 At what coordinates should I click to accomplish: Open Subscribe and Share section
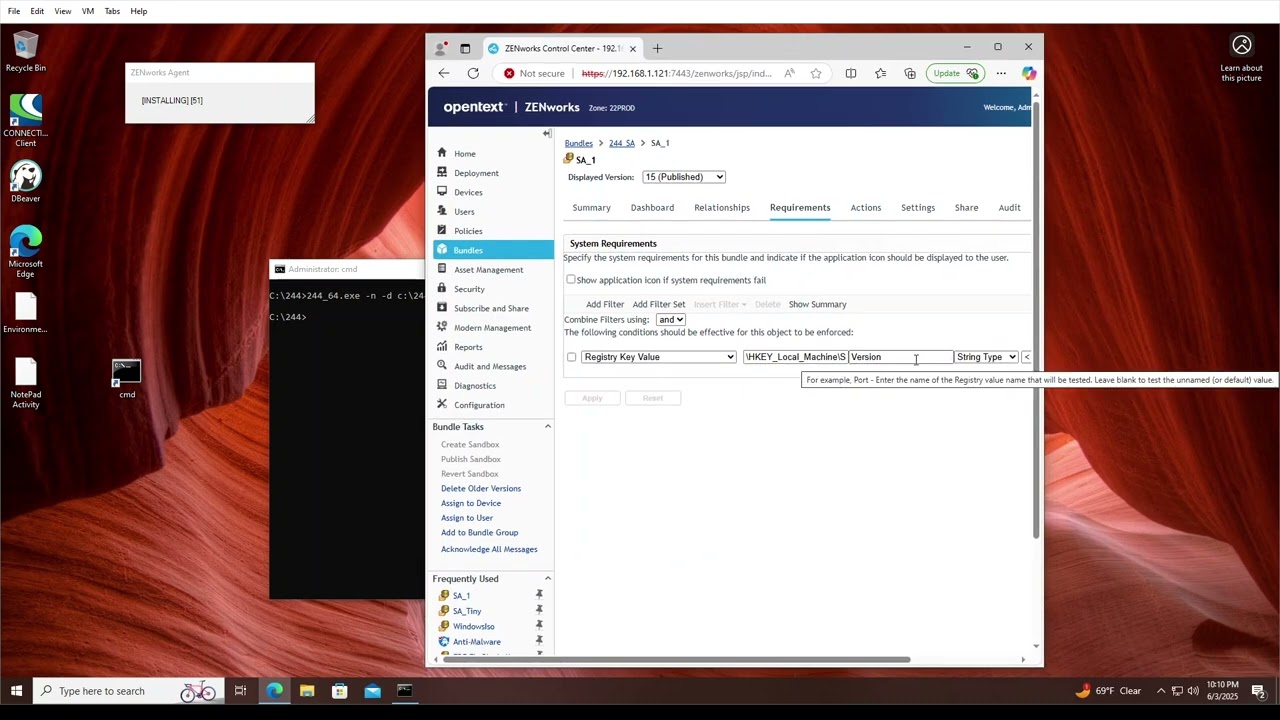click(x=491, y=308)
